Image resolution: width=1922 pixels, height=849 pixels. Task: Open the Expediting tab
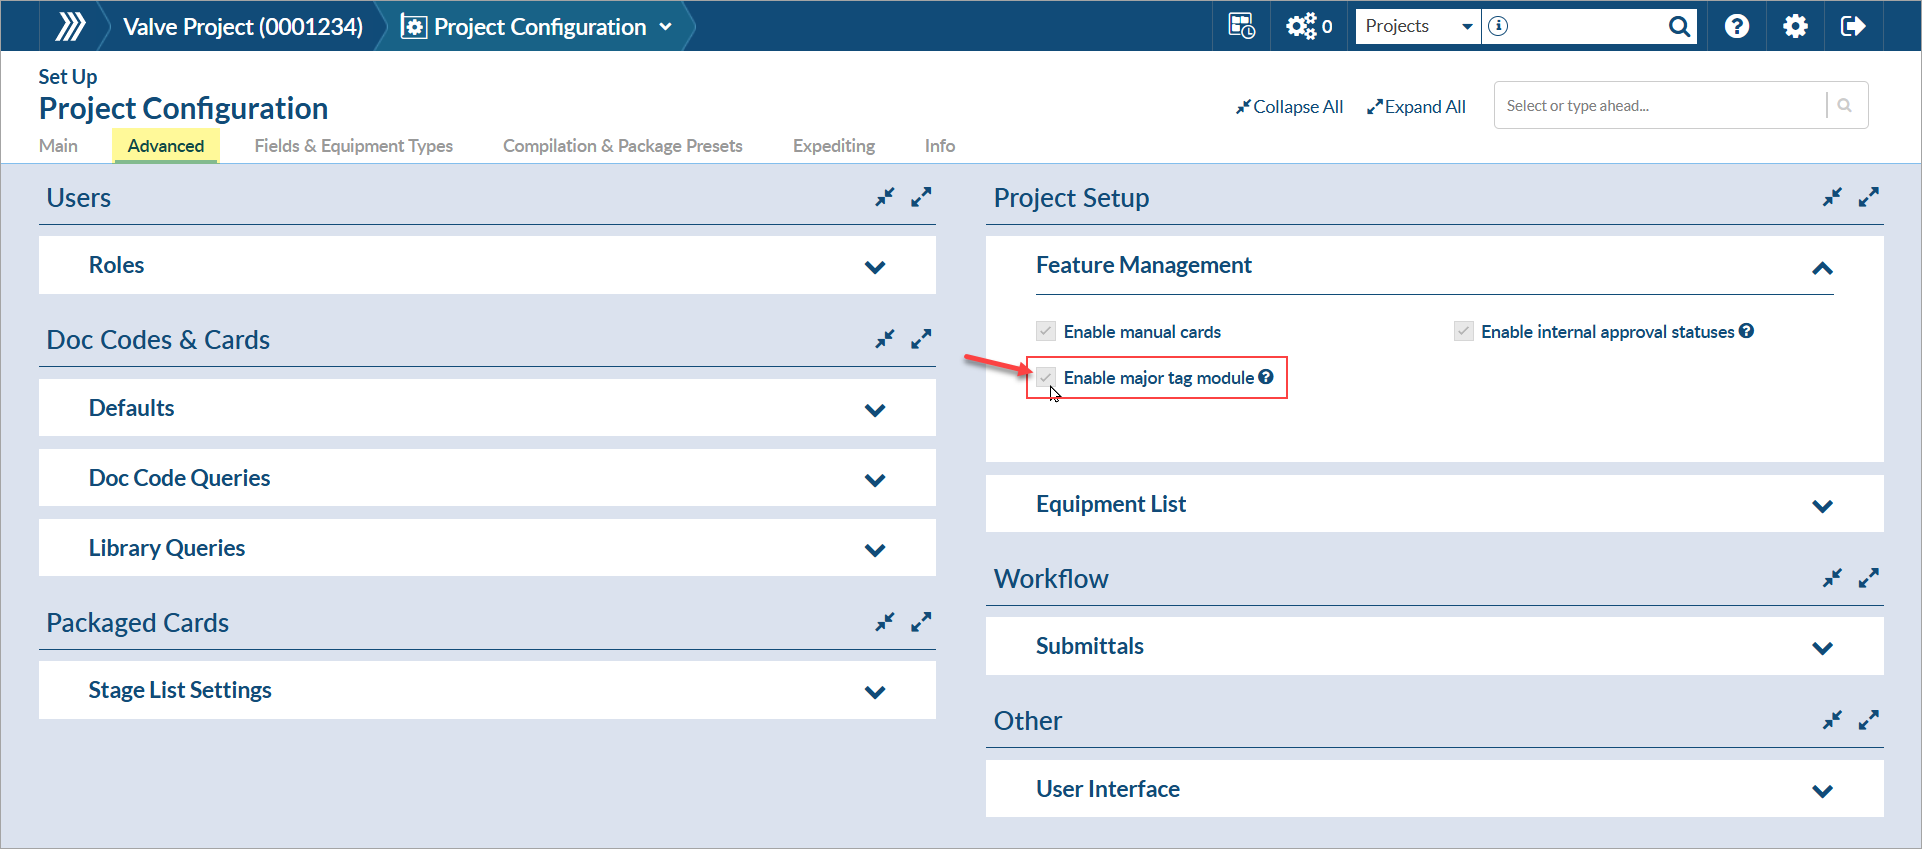tap(833, 146)
